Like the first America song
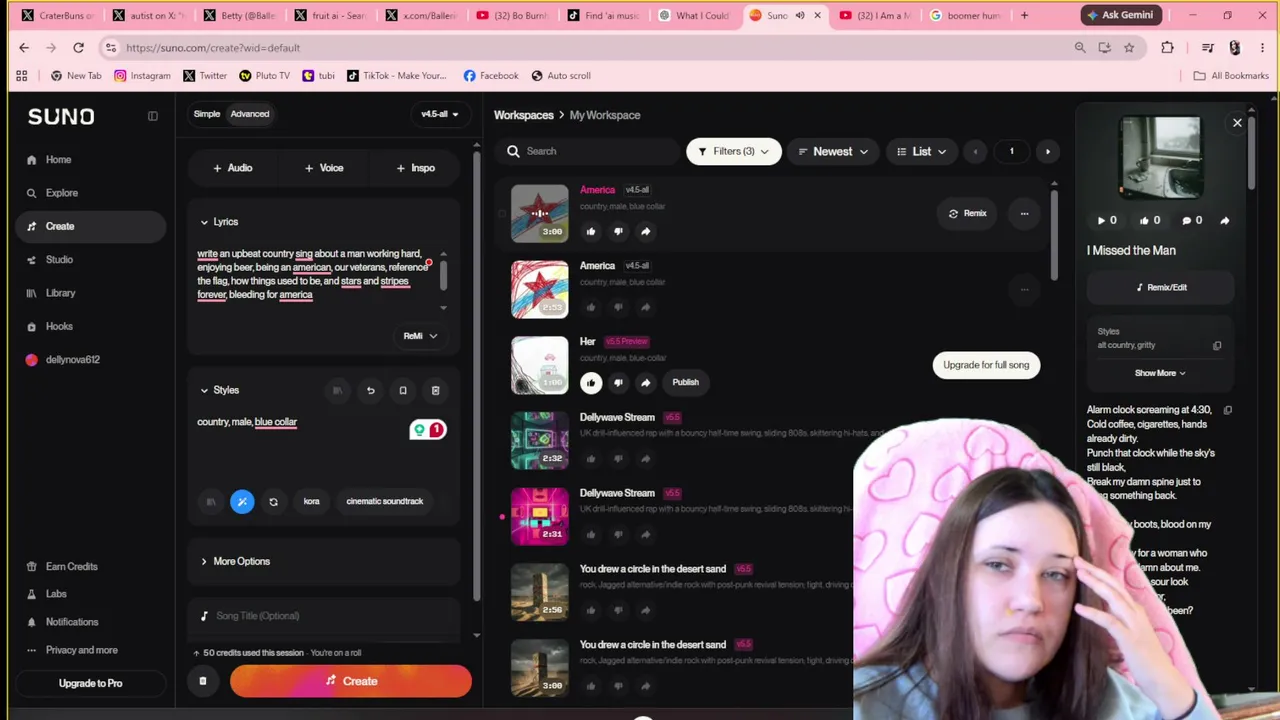The height and width of the screenshot is (720, 1280). 591,232
